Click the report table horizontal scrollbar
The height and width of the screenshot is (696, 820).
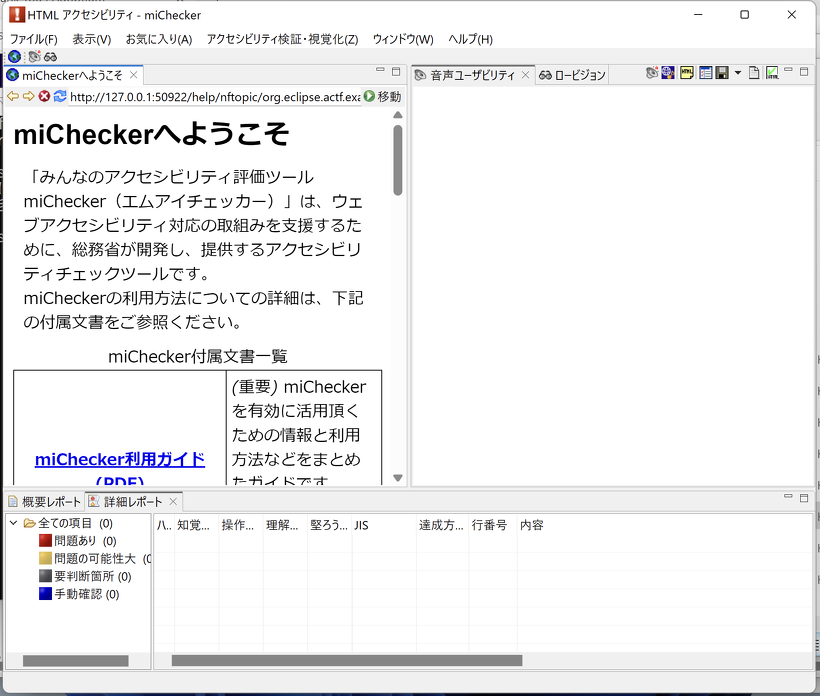(347, 660)
